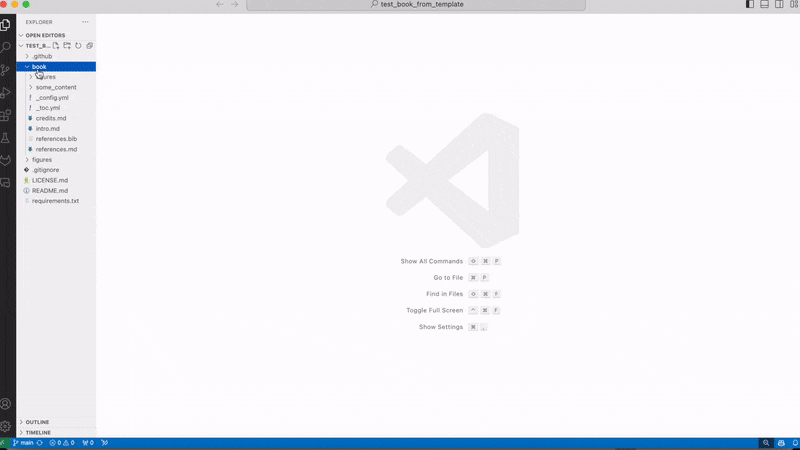The image size is (800, 450).
Task: Open the Testing flask view
Action: [6, 138]
